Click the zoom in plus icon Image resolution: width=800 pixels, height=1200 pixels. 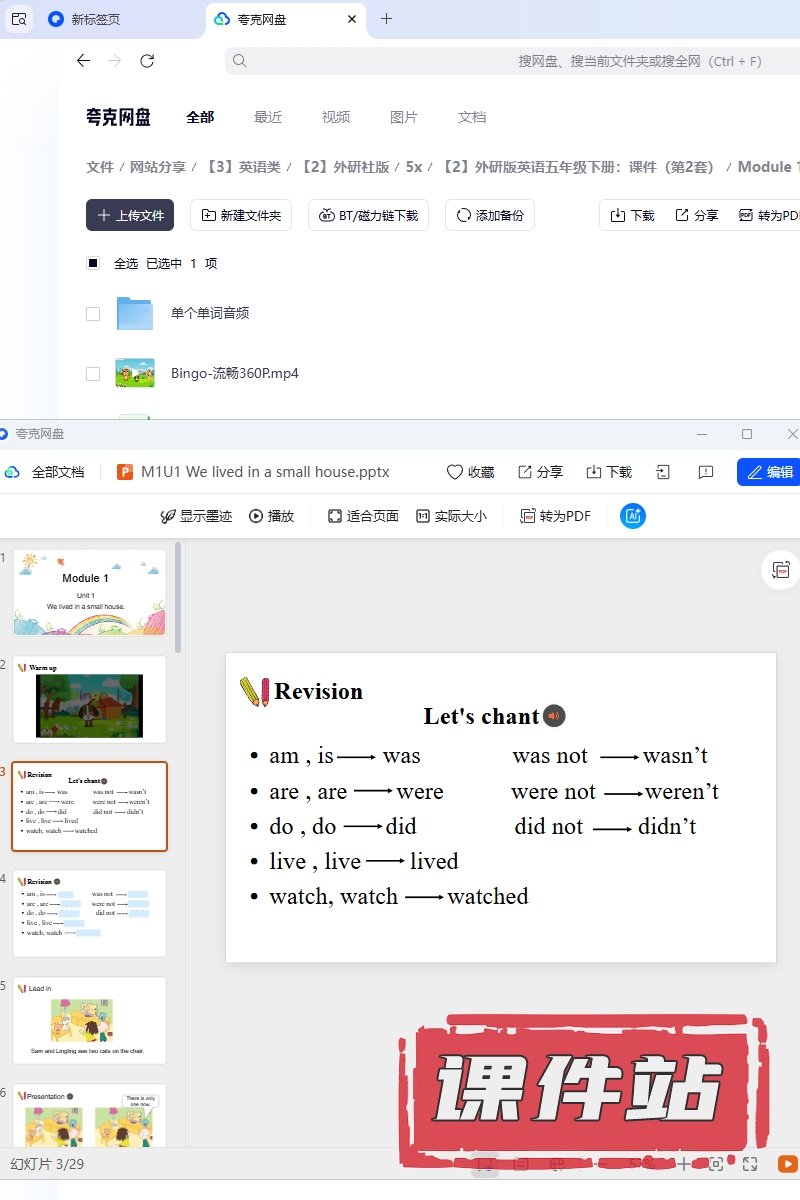click(683, 1164)
